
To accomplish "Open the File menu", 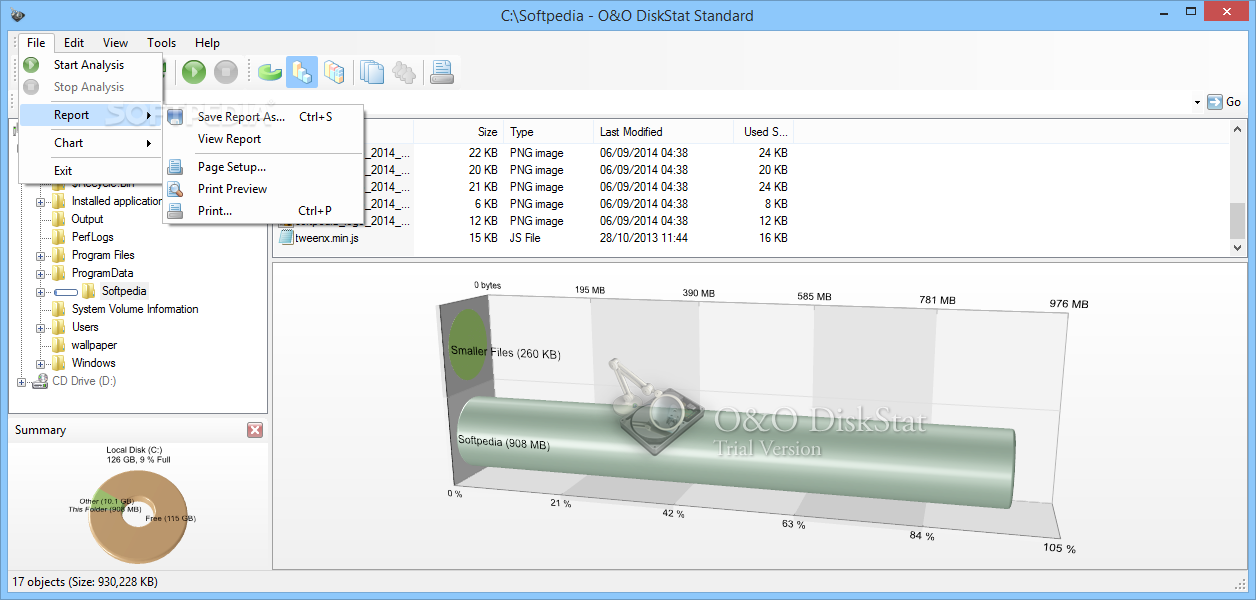I will tap(36, 43).
